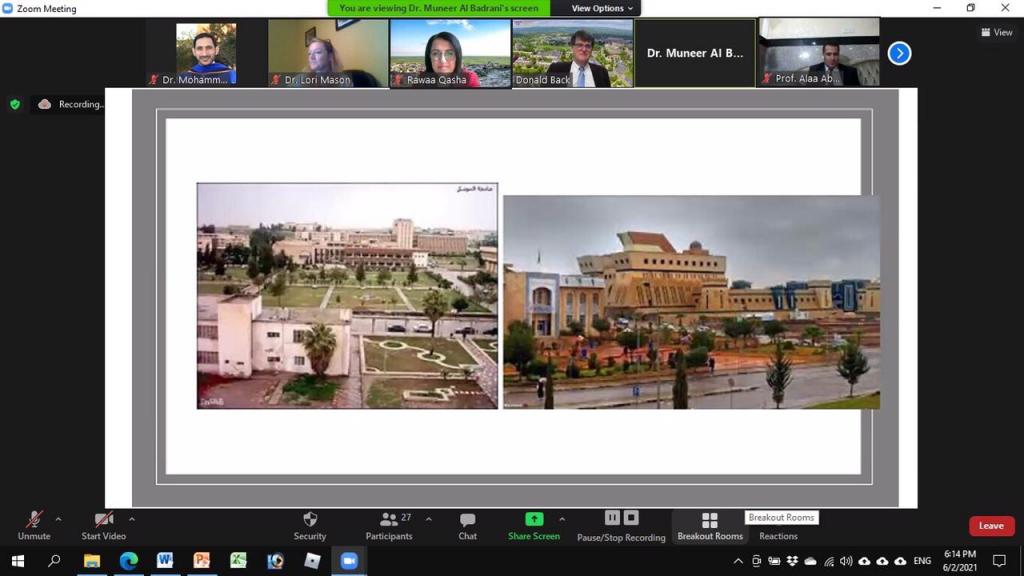The height and width of the screenshot is (576, 1024).
Task: Open Breakout Rooms
Action: coord(710,524)
